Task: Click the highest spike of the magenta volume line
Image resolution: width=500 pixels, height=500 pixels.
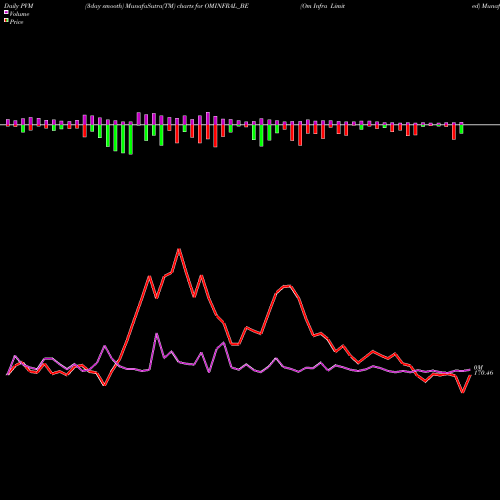Action: pyautogui.click(x=156, y=334)
